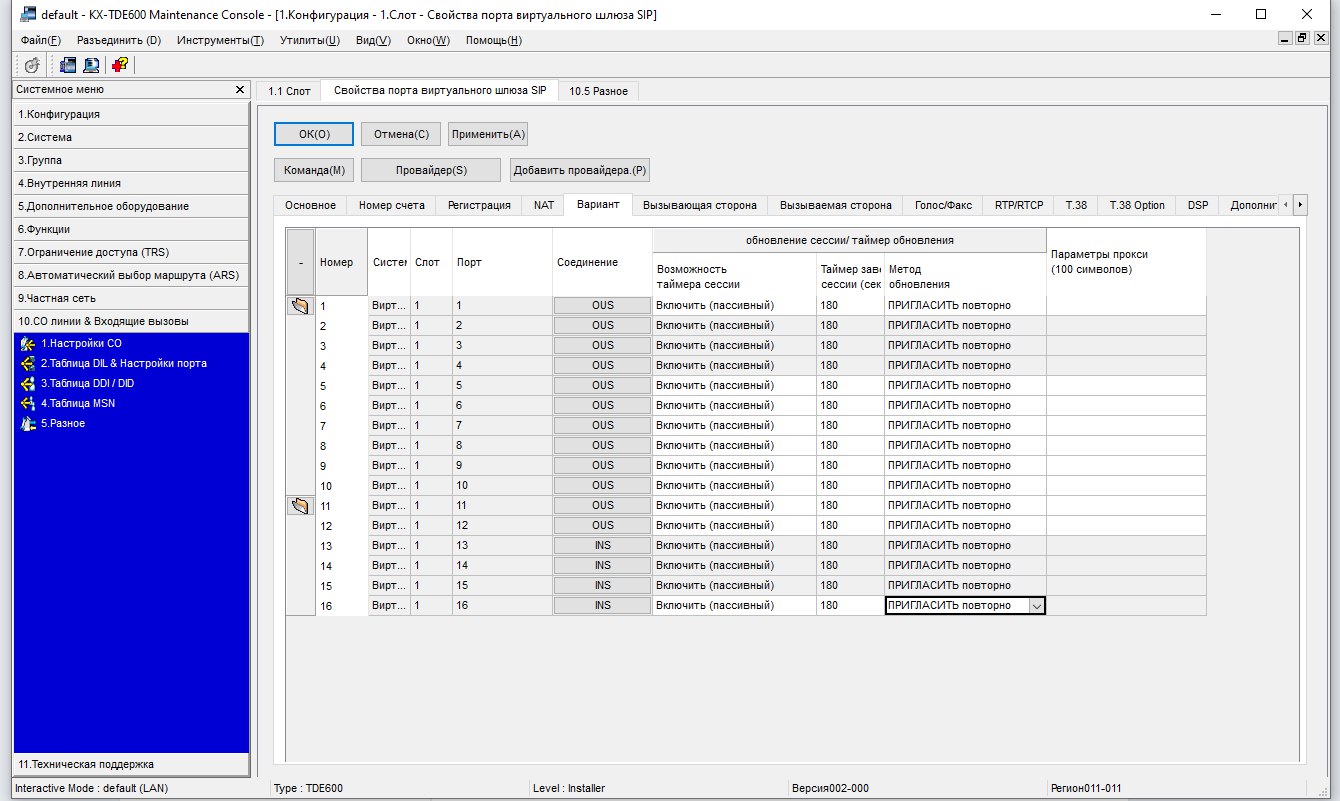Select the RTP/RTCP tab
The width and height of the screenshot is (1340, 801).
[x=1019, y=205]
